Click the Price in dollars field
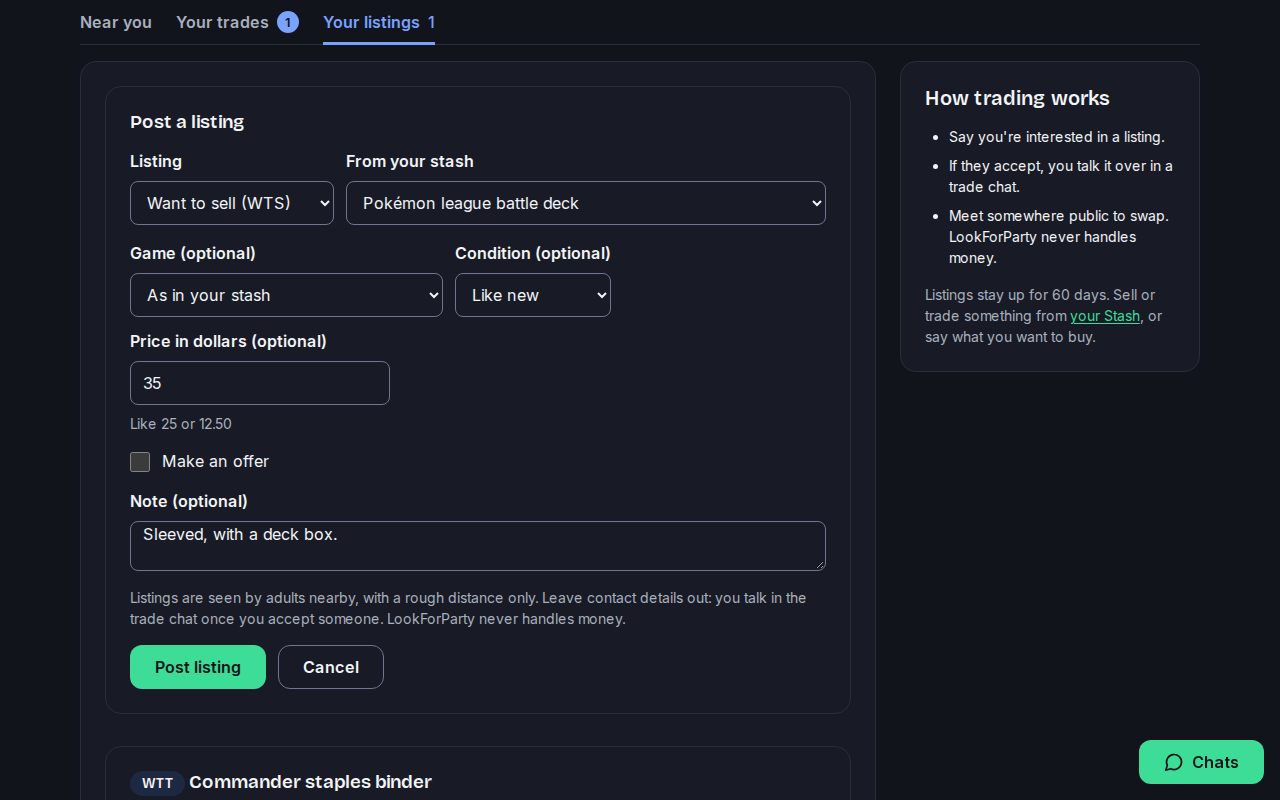The height and width of the screenshot is (800, 1280). [260, 383]
